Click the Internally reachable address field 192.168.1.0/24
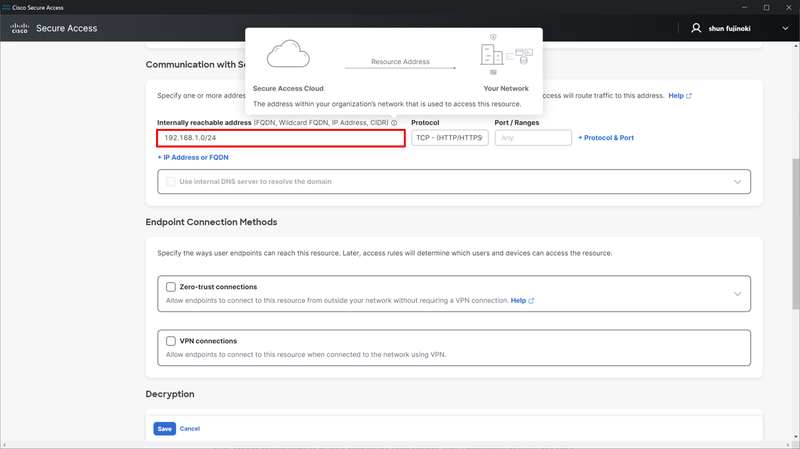 (x=281, y=138)
